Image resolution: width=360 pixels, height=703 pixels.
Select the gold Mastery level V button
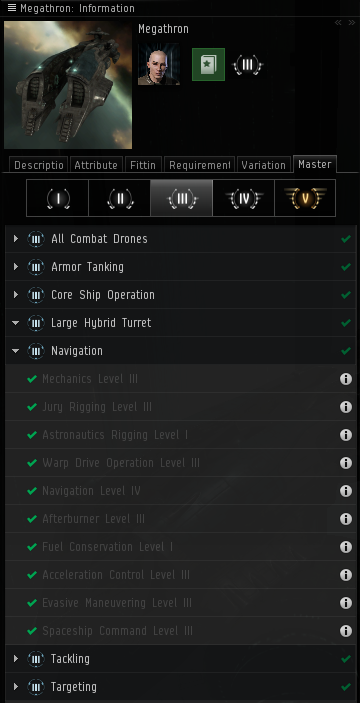click(x=305, y=198)
